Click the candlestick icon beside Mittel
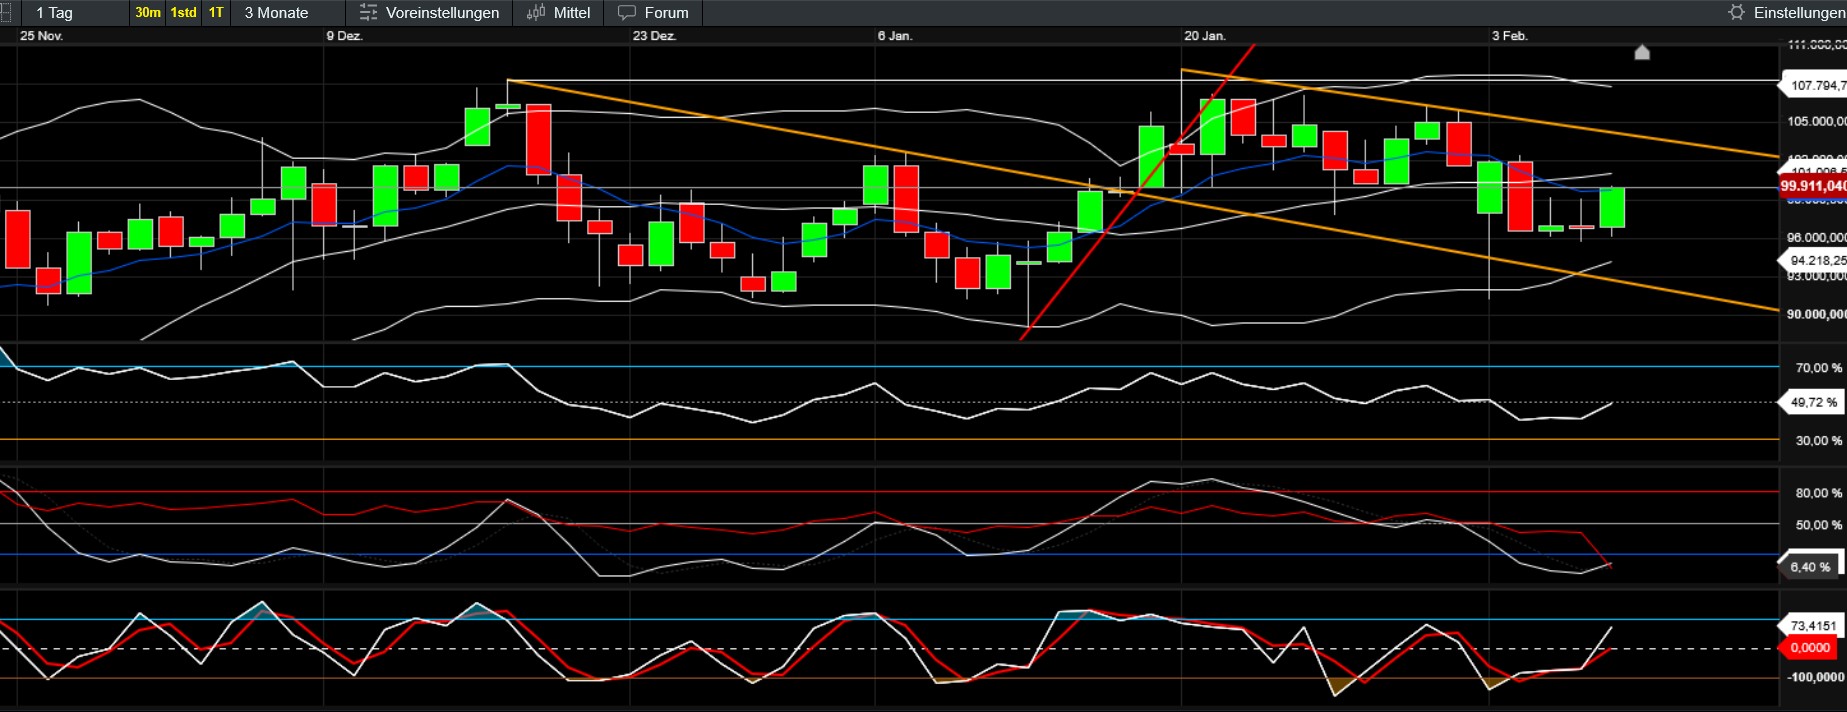This screenshot has width=1847, height=712. coord(536,13)
